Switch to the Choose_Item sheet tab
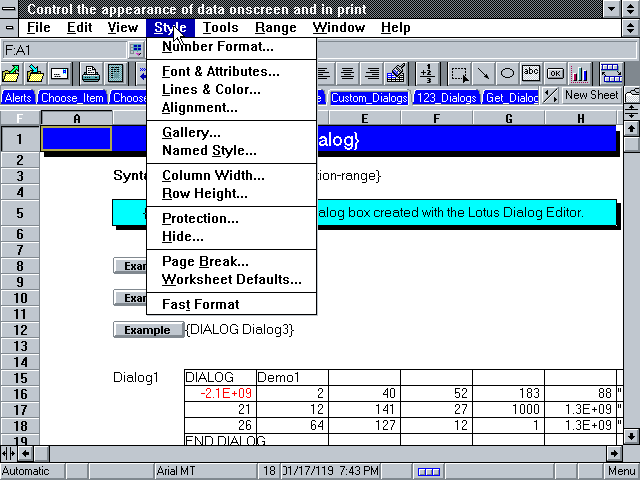 (72, 98)
